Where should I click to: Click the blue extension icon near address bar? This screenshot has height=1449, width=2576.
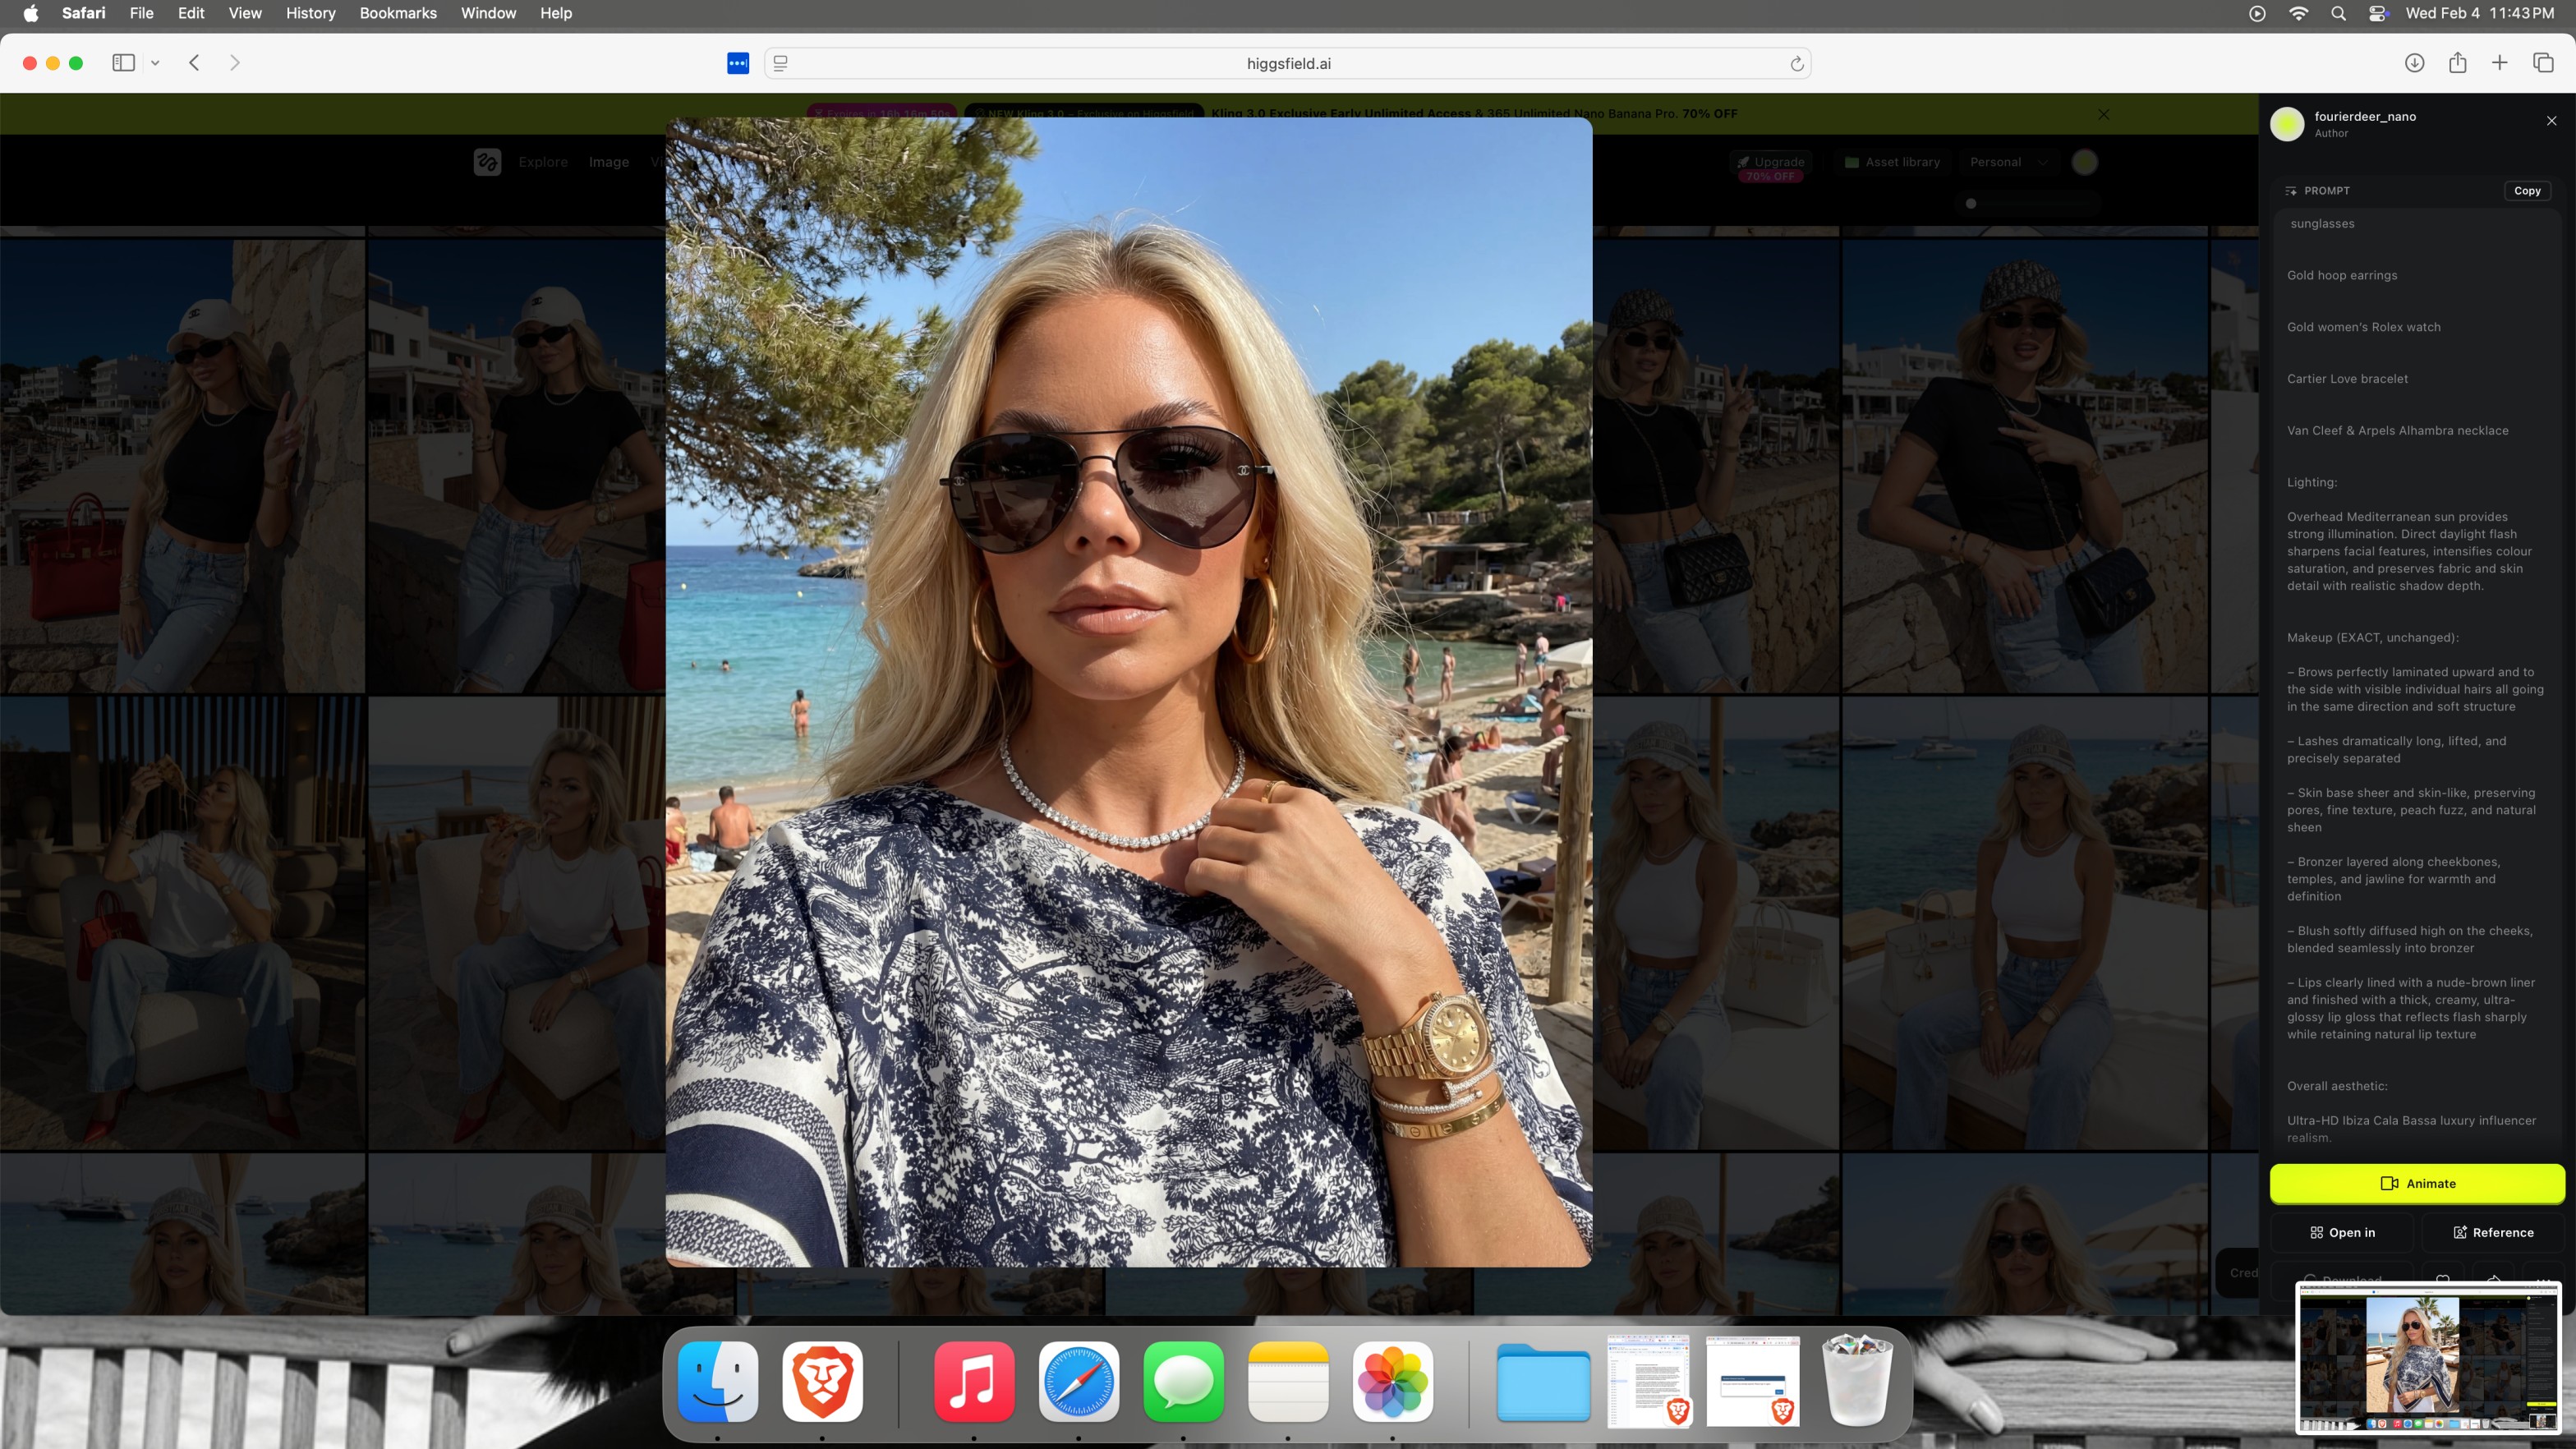coord(738,64)
